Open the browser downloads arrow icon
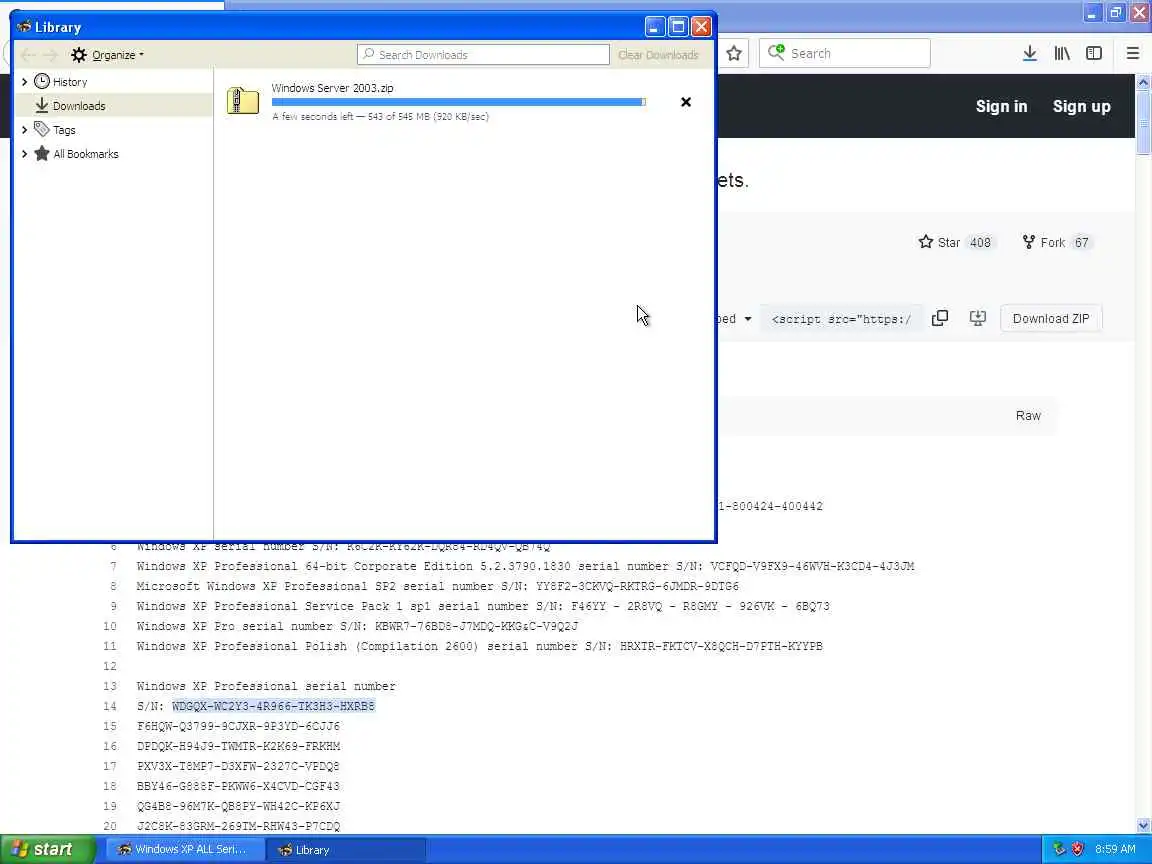Image resolution: width=1152 pixels, height=864 pixels. (1030, 54)
